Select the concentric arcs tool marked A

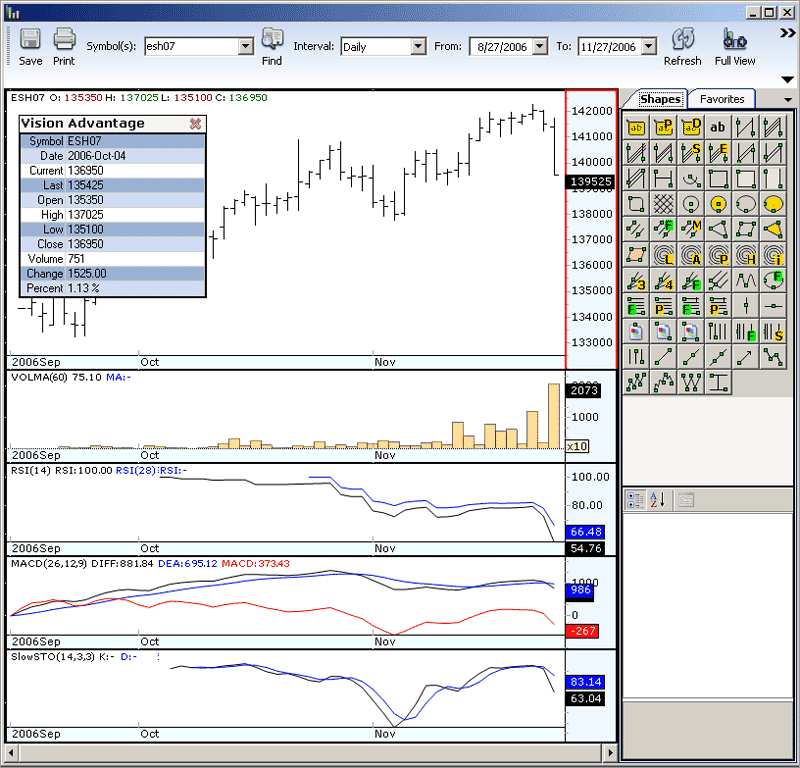click(x=691, y=255)
